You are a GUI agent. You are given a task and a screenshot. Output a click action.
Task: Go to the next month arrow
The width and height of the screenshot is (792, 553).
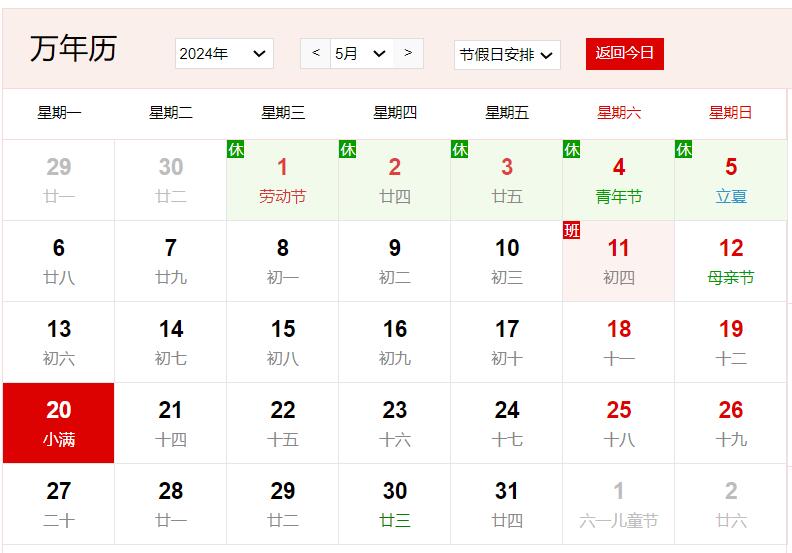point(408,53)
